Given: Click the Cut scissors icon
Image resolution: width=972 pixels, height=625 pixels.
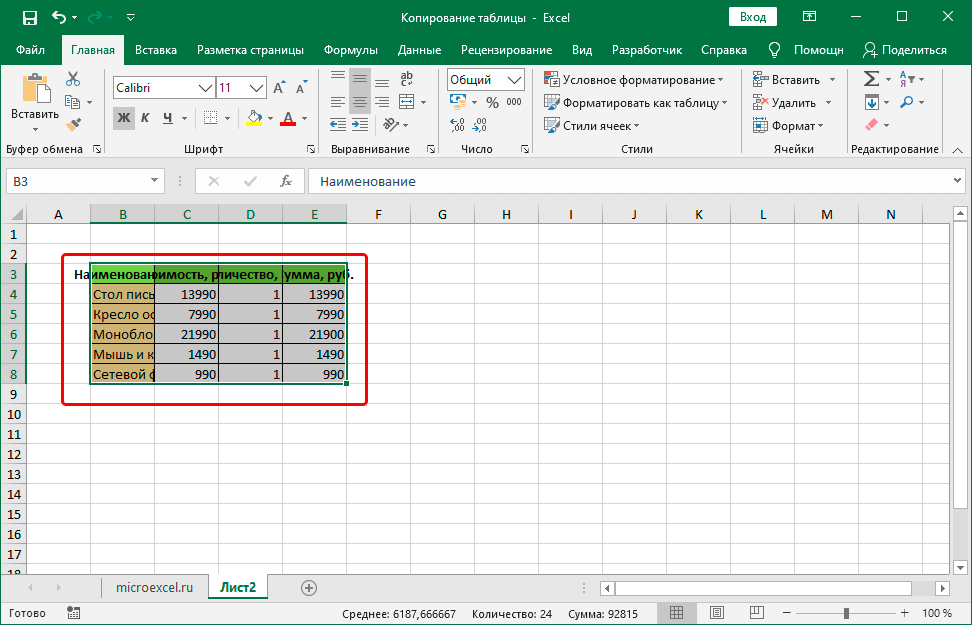Looking at the screenshot, I should click(x=73, y=79).
